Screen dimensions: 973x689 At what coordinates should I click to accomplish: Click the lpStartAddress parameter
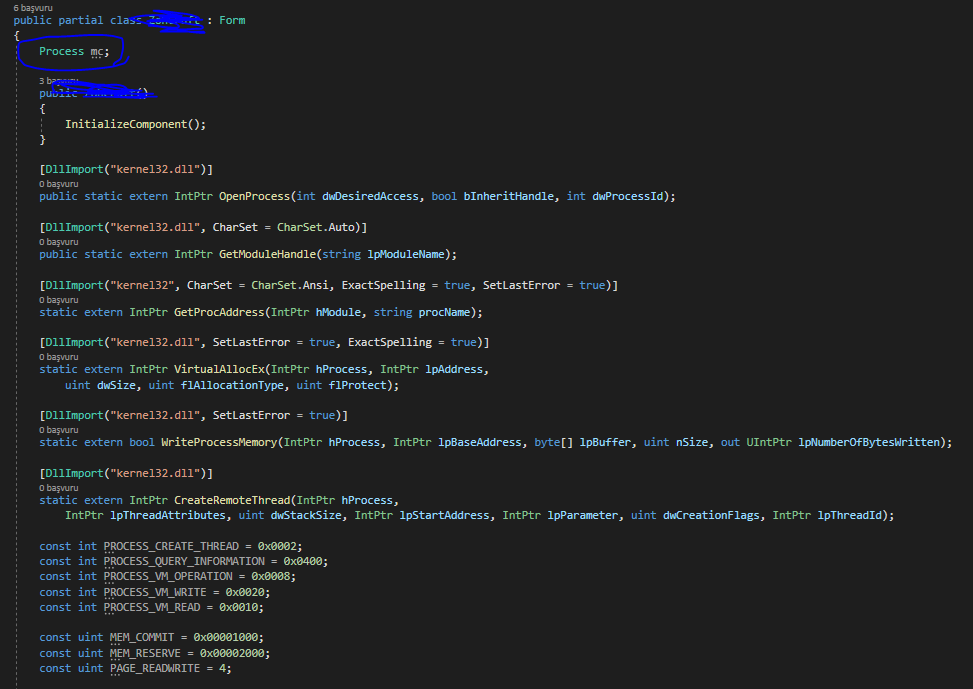tap(444, 515)
